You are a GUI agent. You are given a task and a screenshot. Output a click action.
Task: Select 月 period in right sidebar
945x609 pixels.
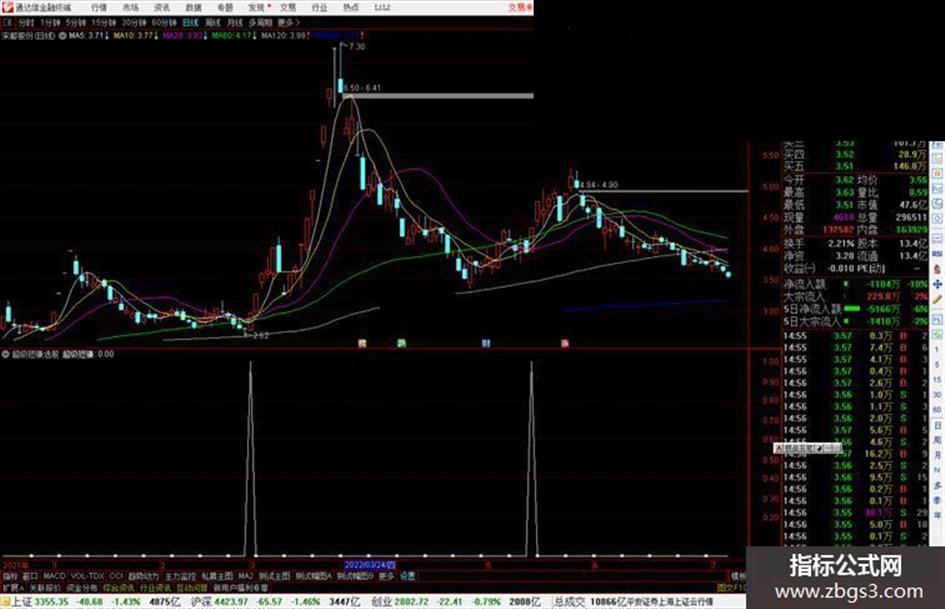pos(938,456)
